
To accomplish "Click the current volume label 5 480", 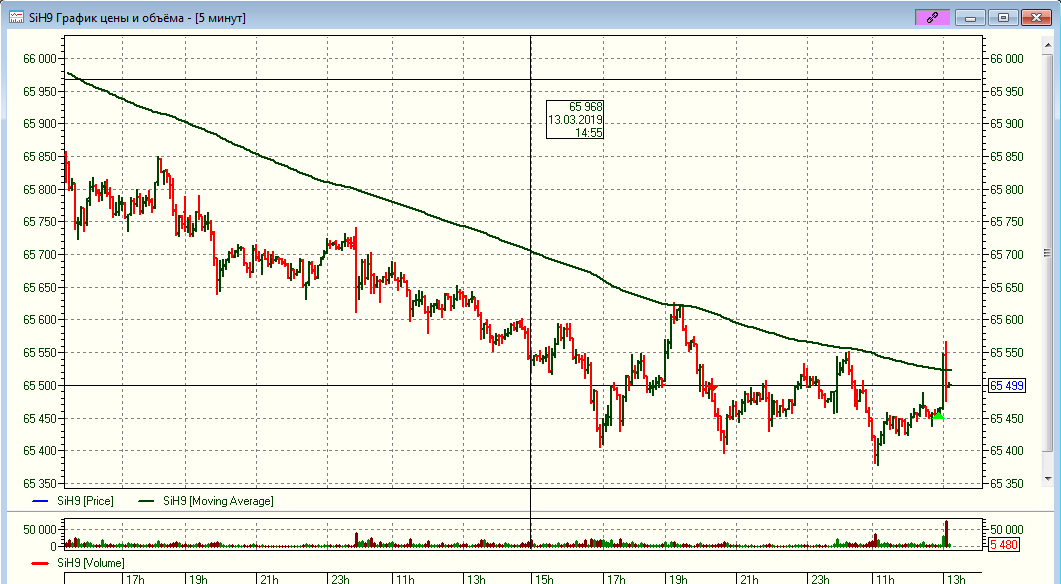I will click(1004, 545).
